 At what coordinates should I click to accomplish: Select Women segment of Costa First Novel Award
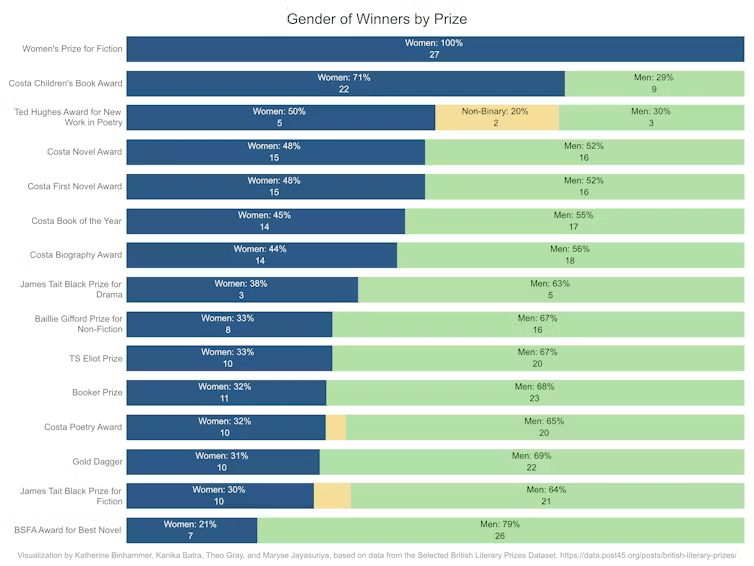click(275, 186)
